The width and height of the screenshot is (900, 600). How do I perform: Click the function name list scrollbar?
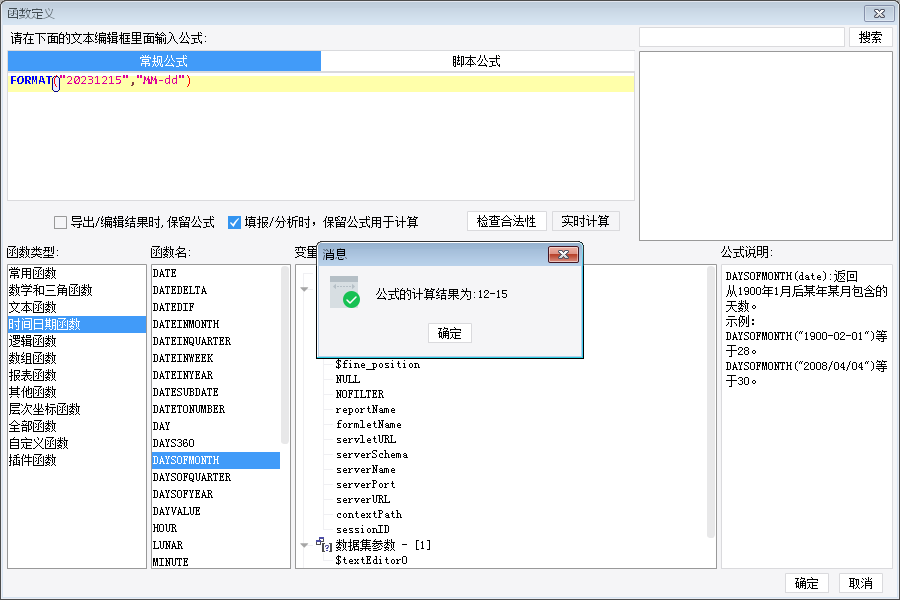[285, 355]
